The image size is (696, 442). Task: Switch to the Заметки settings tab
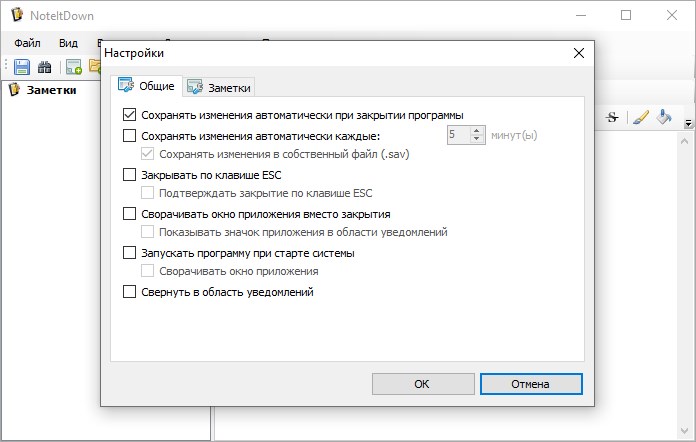point(220,88)
